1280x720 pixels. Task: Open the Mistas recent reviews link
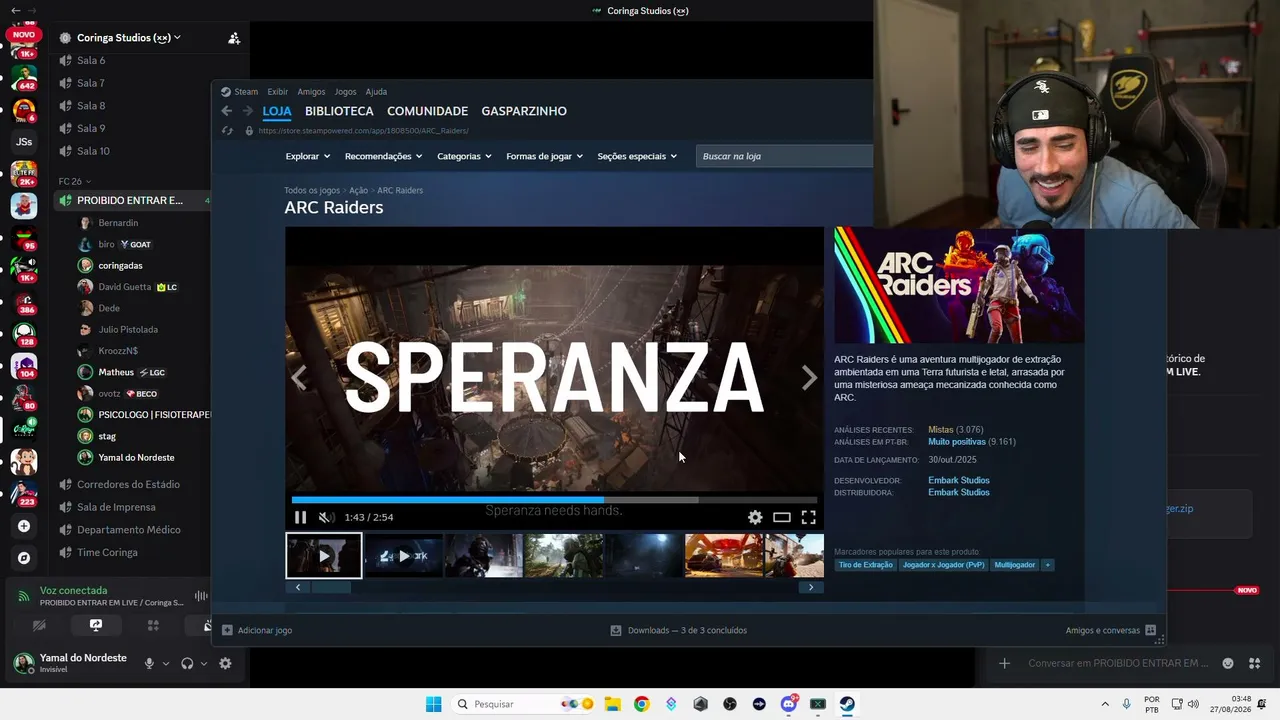tap(941, 430)
